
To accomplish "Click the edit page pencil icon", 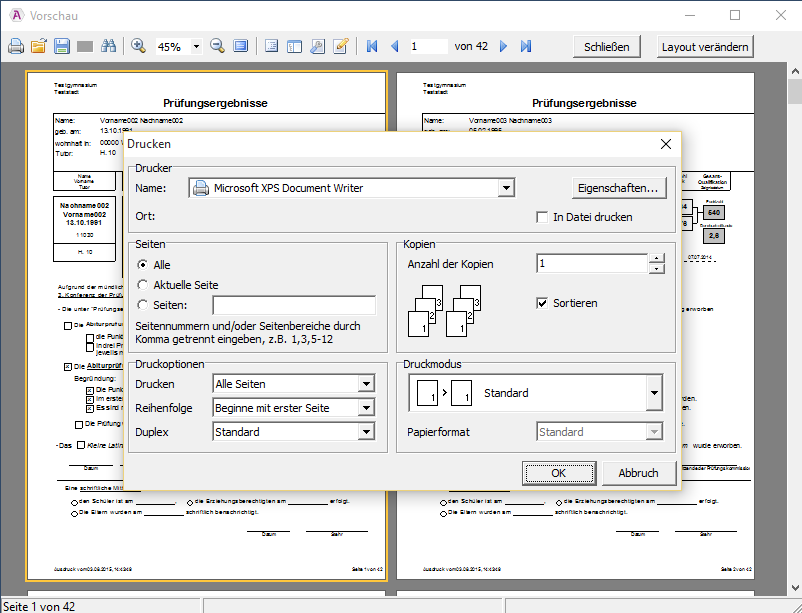I will [341, 47].
